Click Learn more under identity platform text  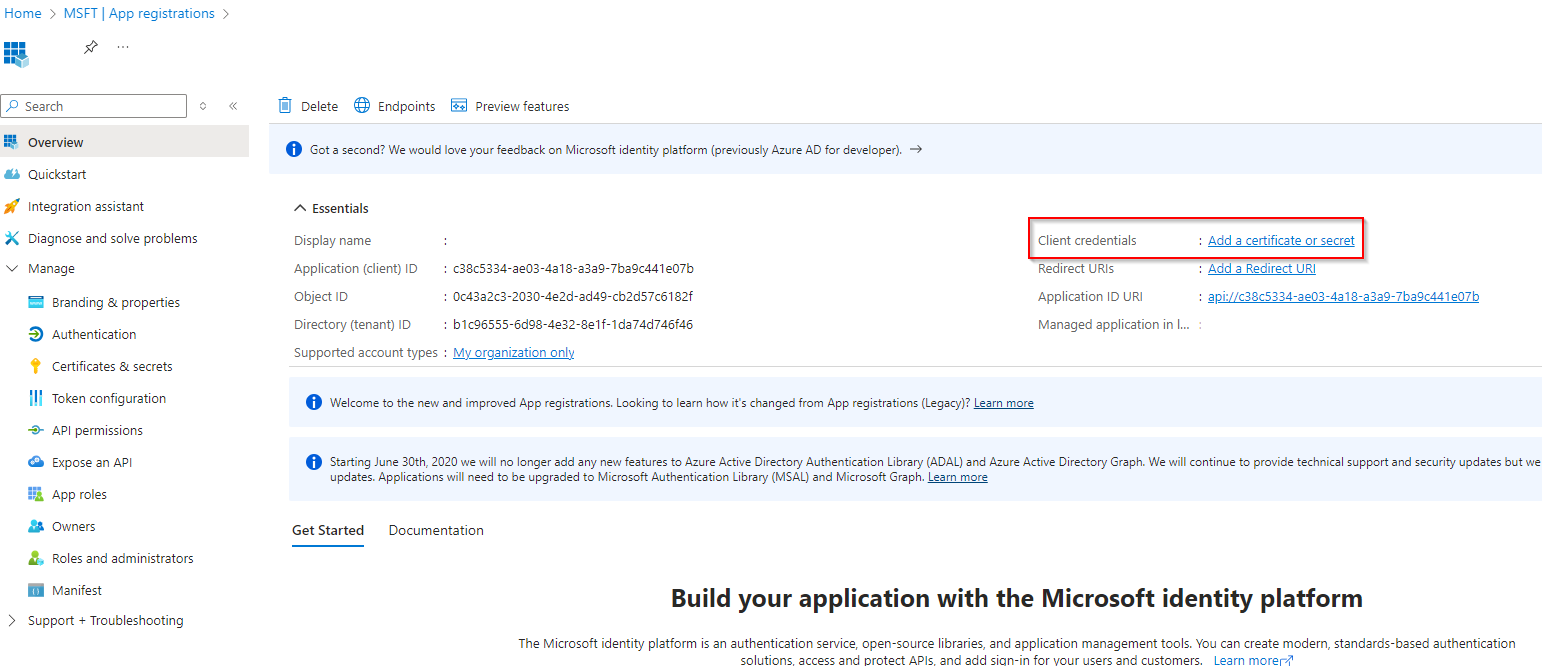tap(1254, 660)
